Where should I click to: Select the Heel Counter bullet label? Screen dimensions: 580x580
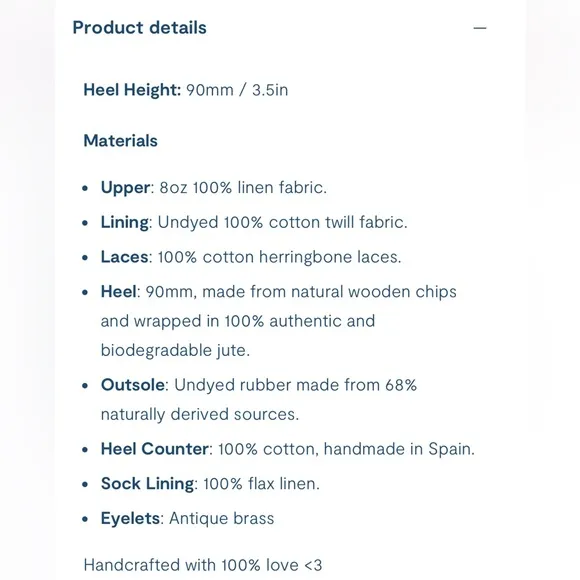155,449
